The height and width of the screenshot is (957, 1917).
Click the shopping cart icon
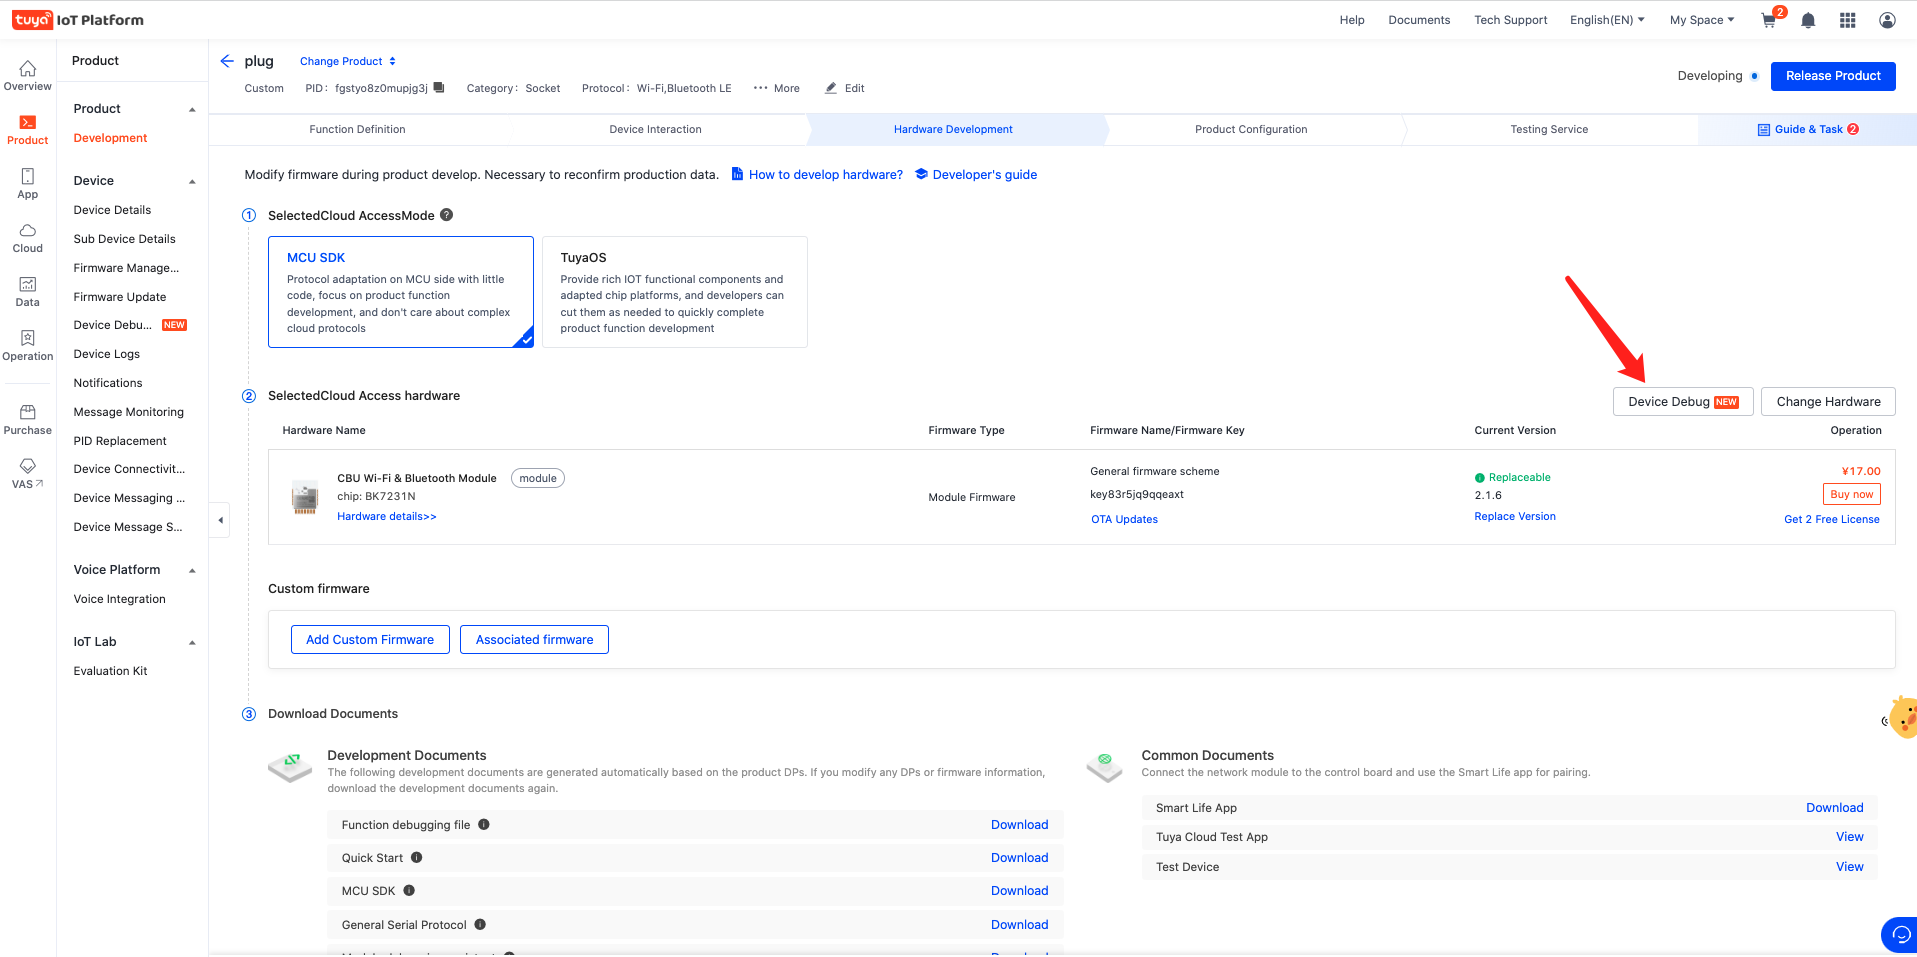(1769, 20)
